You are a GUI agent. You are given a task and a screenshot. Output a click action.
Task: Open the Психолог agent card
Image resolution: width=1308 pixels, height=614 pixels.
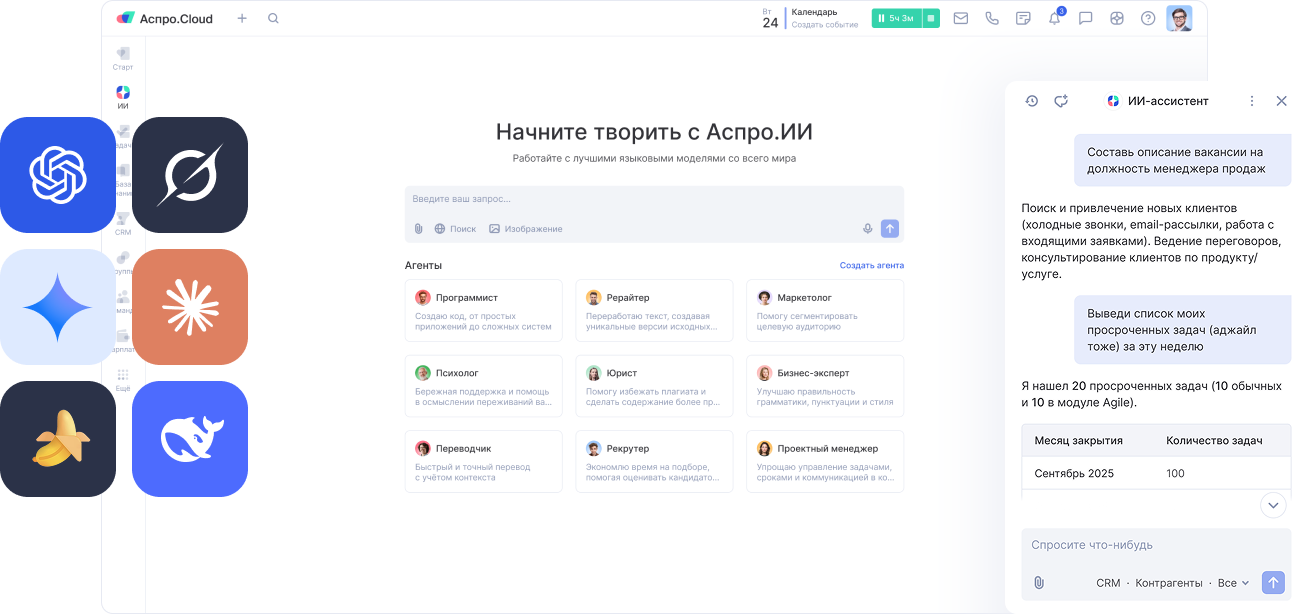click(484, 386)
